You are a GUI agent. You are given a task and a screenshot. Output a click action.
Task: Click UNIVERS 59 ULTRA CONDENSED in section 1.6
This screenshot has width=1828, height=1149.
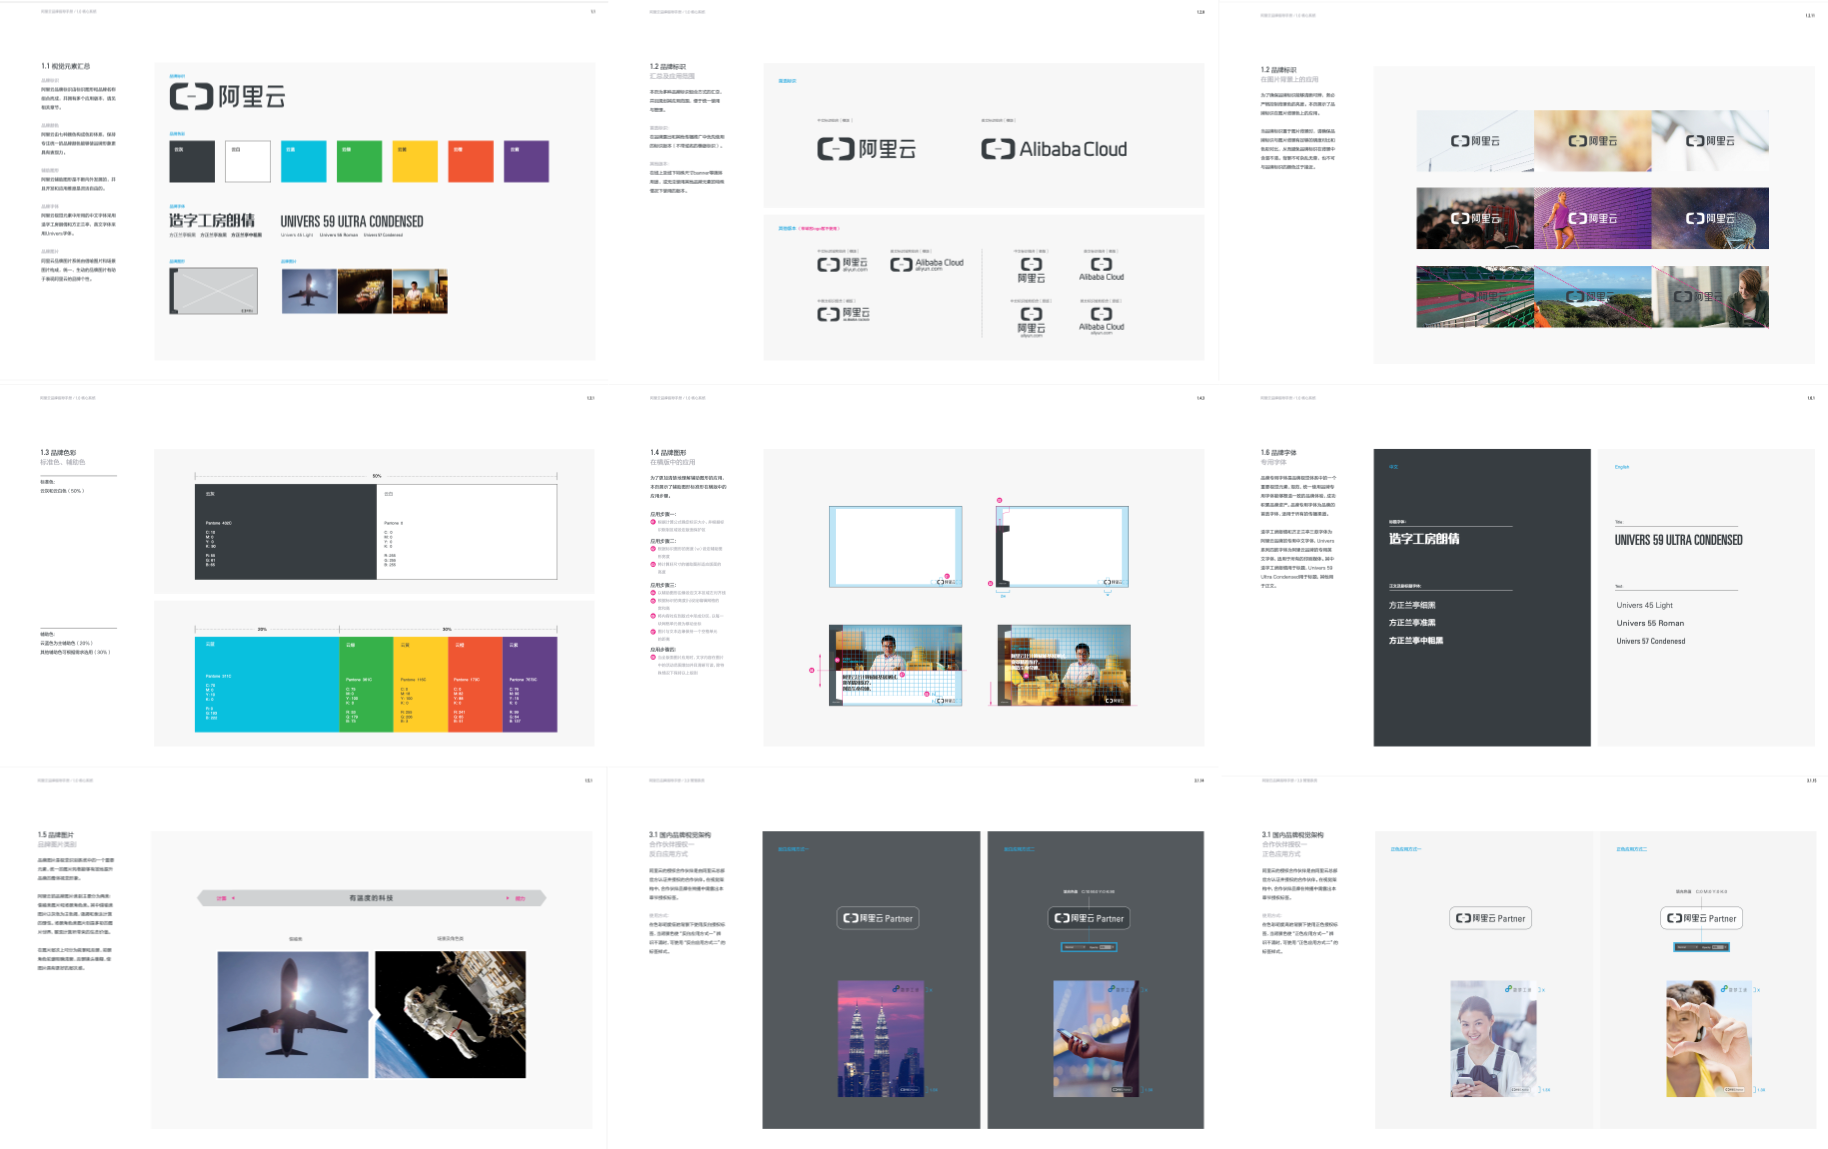coord(1679,540)
